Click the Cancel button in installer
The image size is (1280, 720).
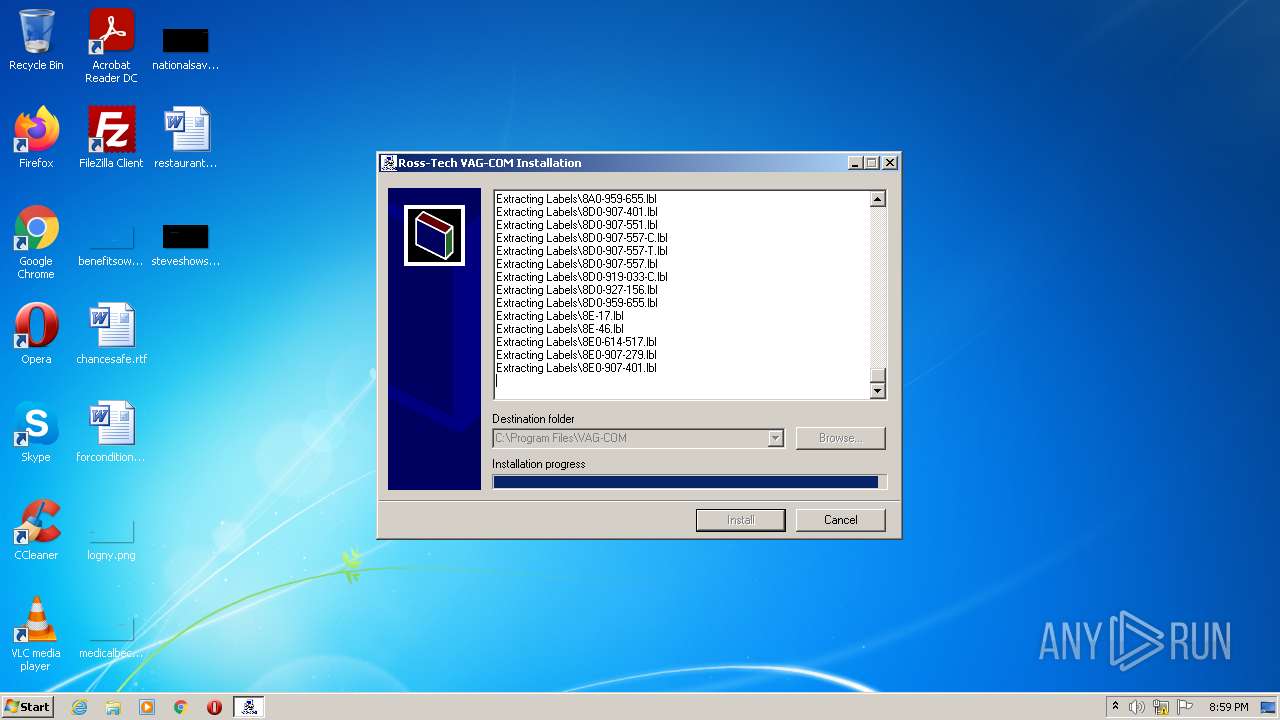pos(840,520)
